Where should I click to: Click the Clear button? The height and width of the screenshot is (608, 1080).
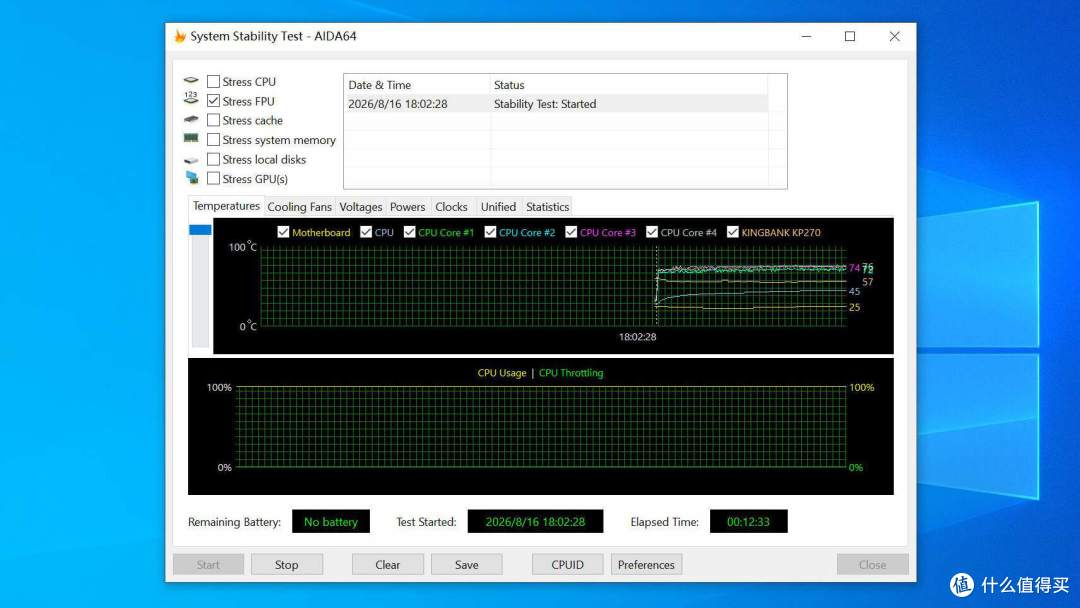[x=388, y=565]
